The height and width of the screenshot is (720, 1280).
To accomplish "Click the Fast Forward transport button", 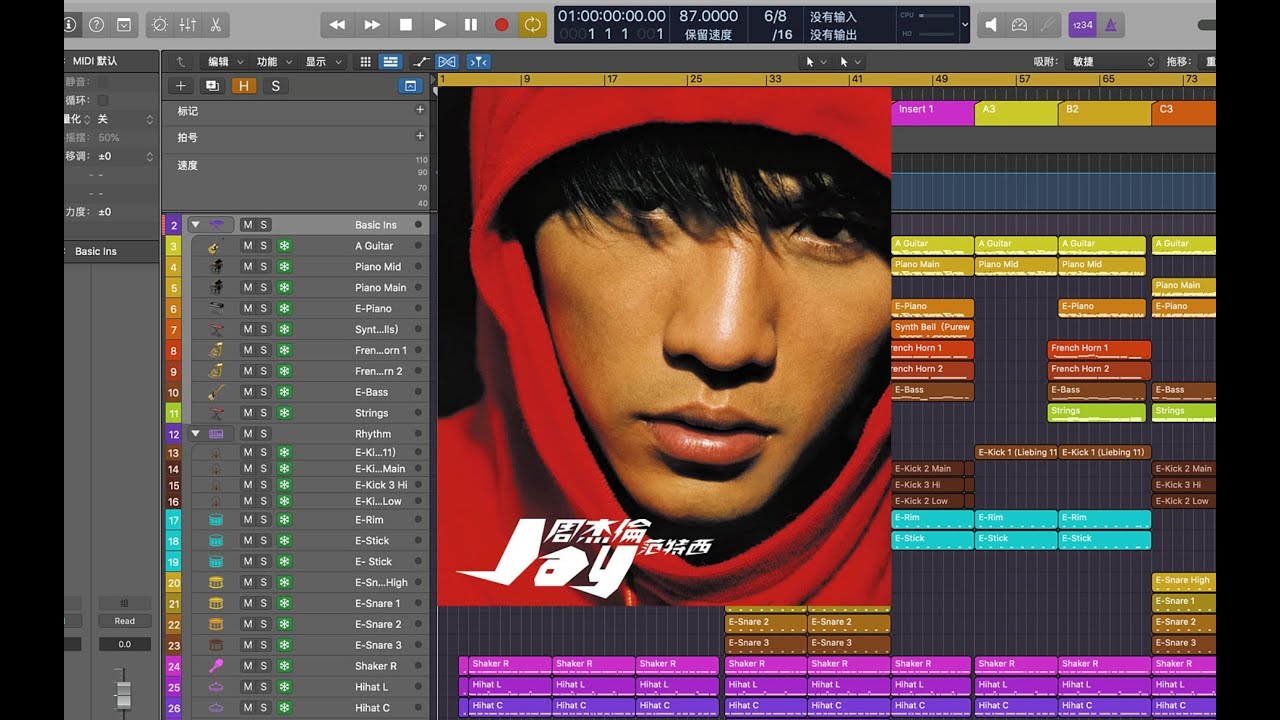I will (x=372, y=24).
